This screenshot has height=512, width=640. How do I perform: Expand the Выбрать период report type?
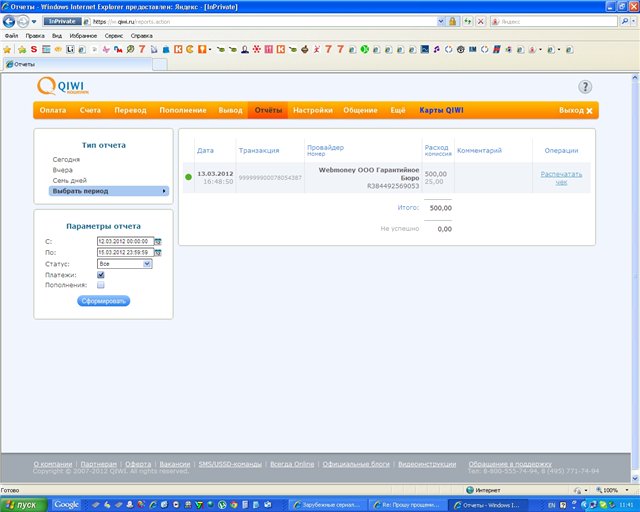(x=109, y=190)
